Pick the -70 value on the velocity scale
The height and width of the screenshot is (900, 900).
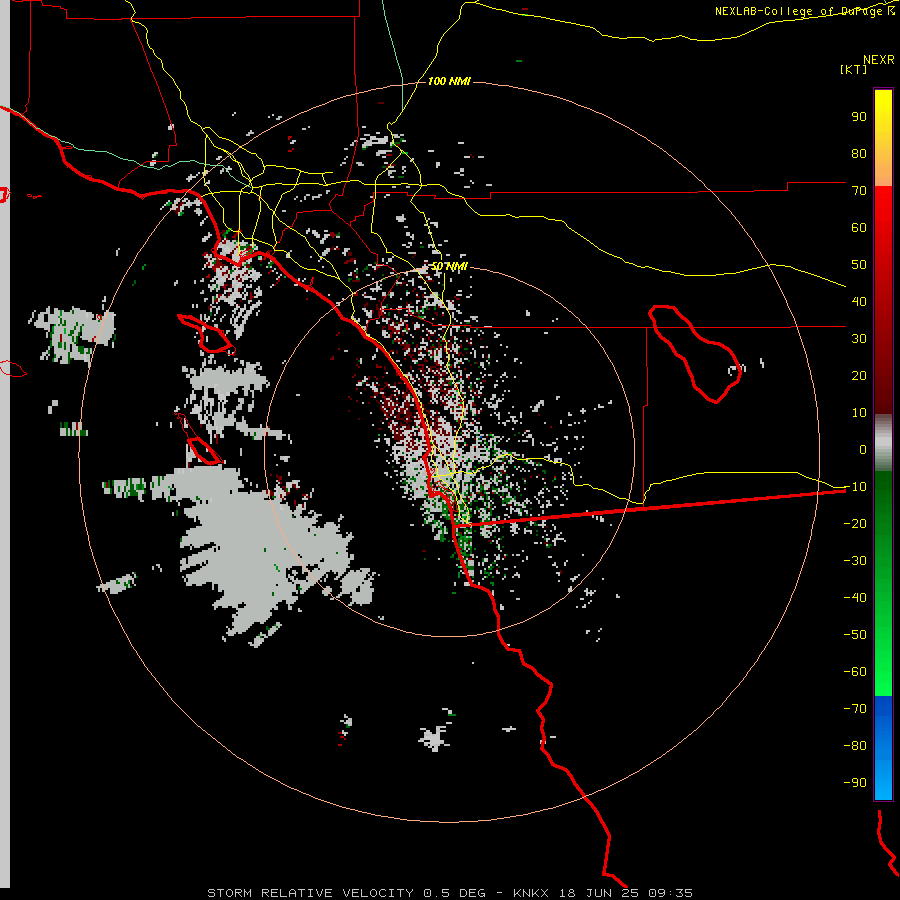[855, 709]
